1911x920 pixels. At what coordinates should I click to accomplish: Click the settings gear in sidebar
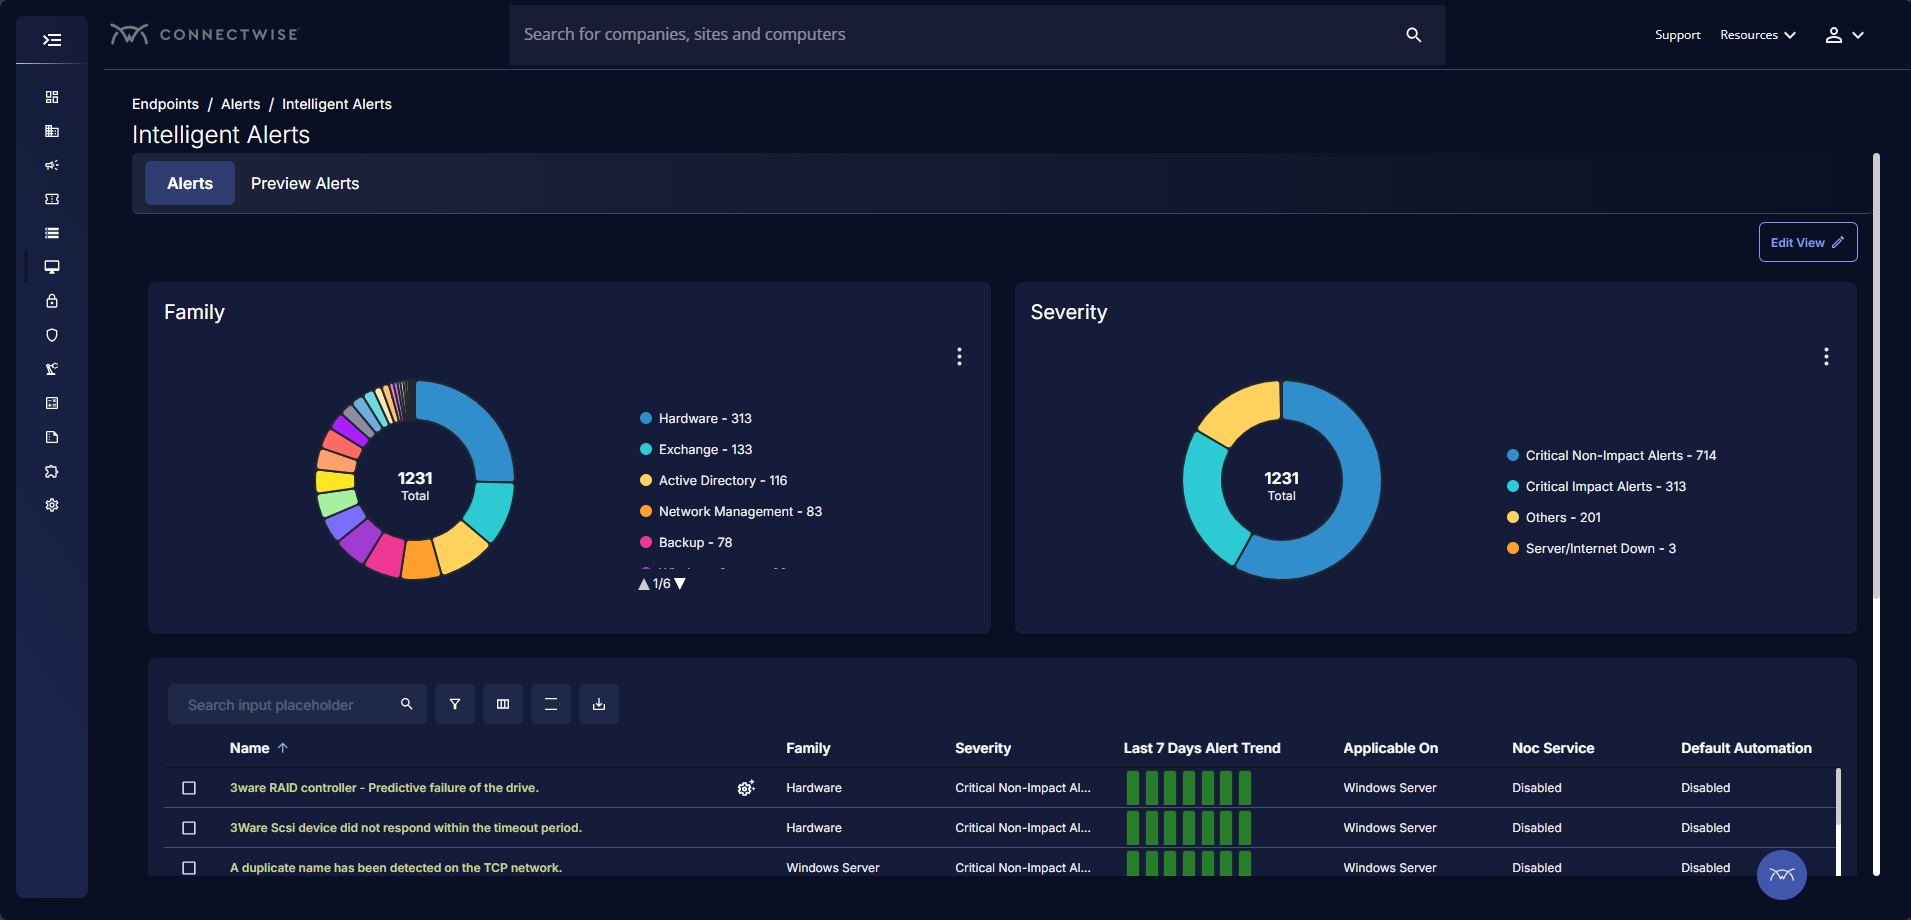tap(52, 505)
